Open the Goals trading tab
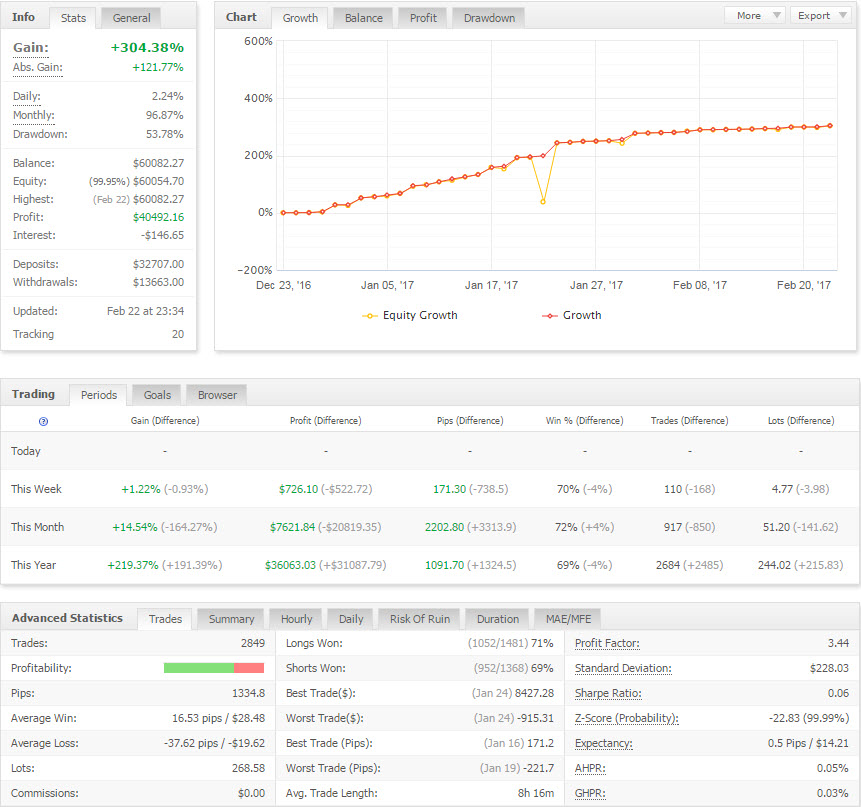The width and height of the screenshot is (861, 807). [157, 395]
